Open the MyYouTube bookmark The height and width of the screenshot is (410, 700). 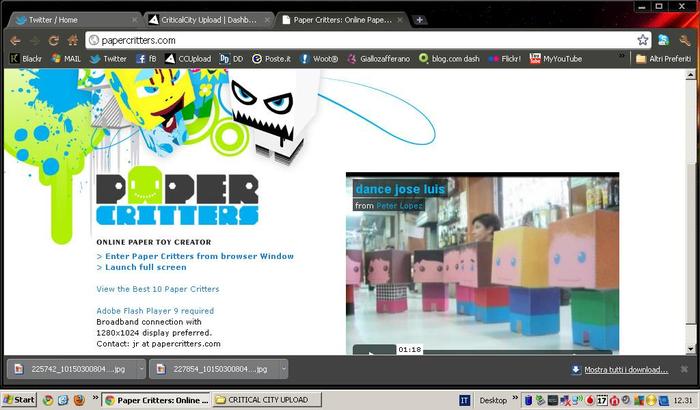556,59
